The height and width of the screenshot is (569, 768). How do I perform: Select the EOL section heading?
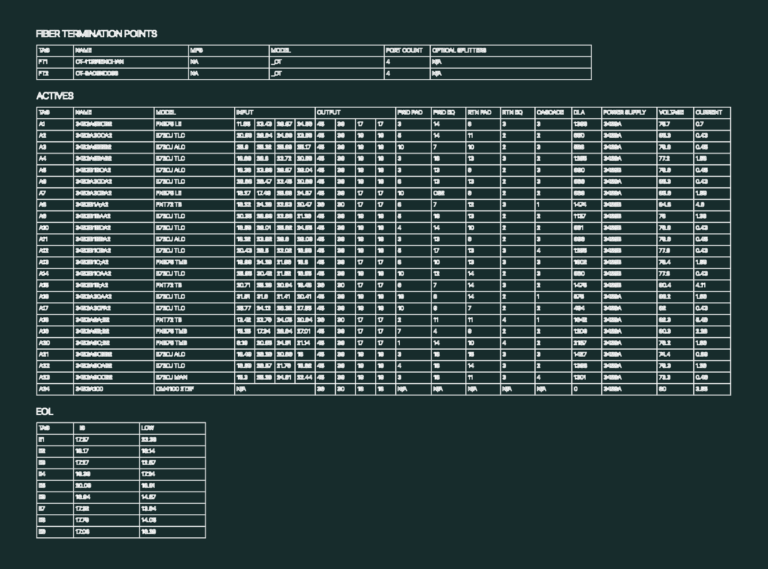coord(45,411)
